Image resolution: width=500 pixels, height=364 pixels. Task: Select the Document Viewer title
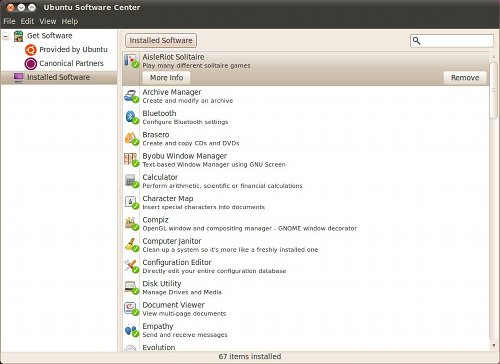pos(173,305)
